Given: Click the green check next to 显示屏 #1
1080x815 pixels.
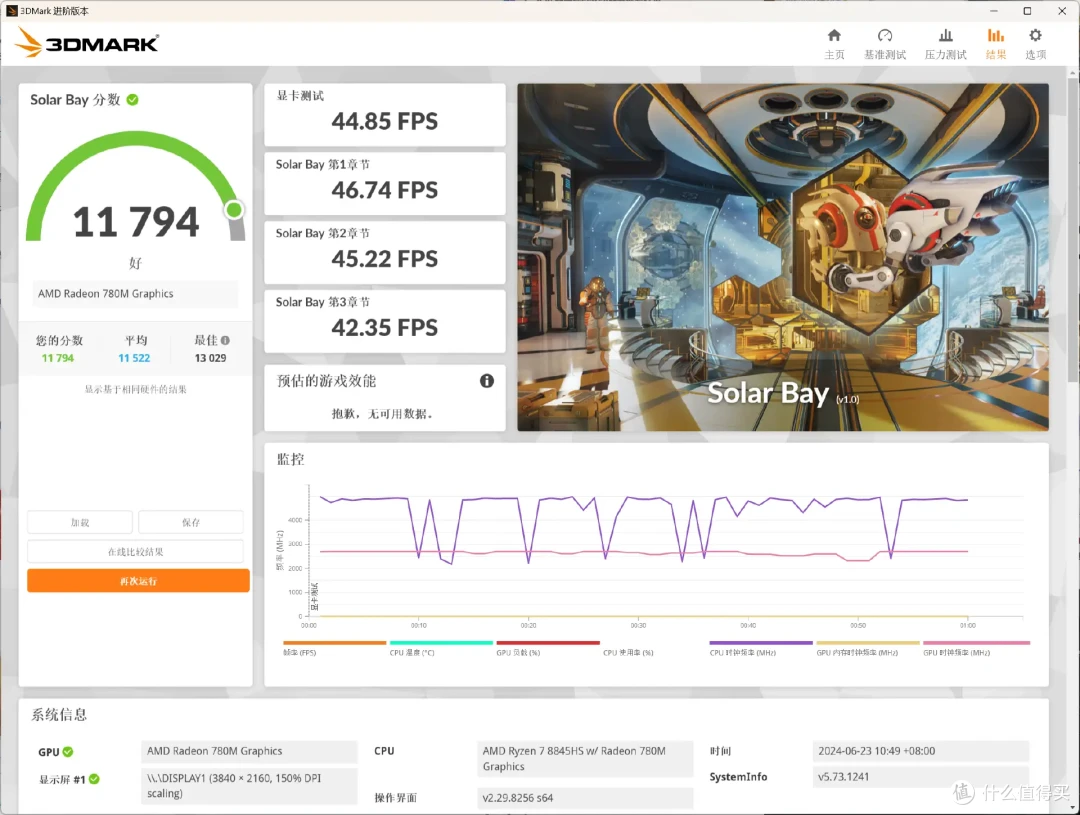Looking at the screenshot, I should (94, 779).
